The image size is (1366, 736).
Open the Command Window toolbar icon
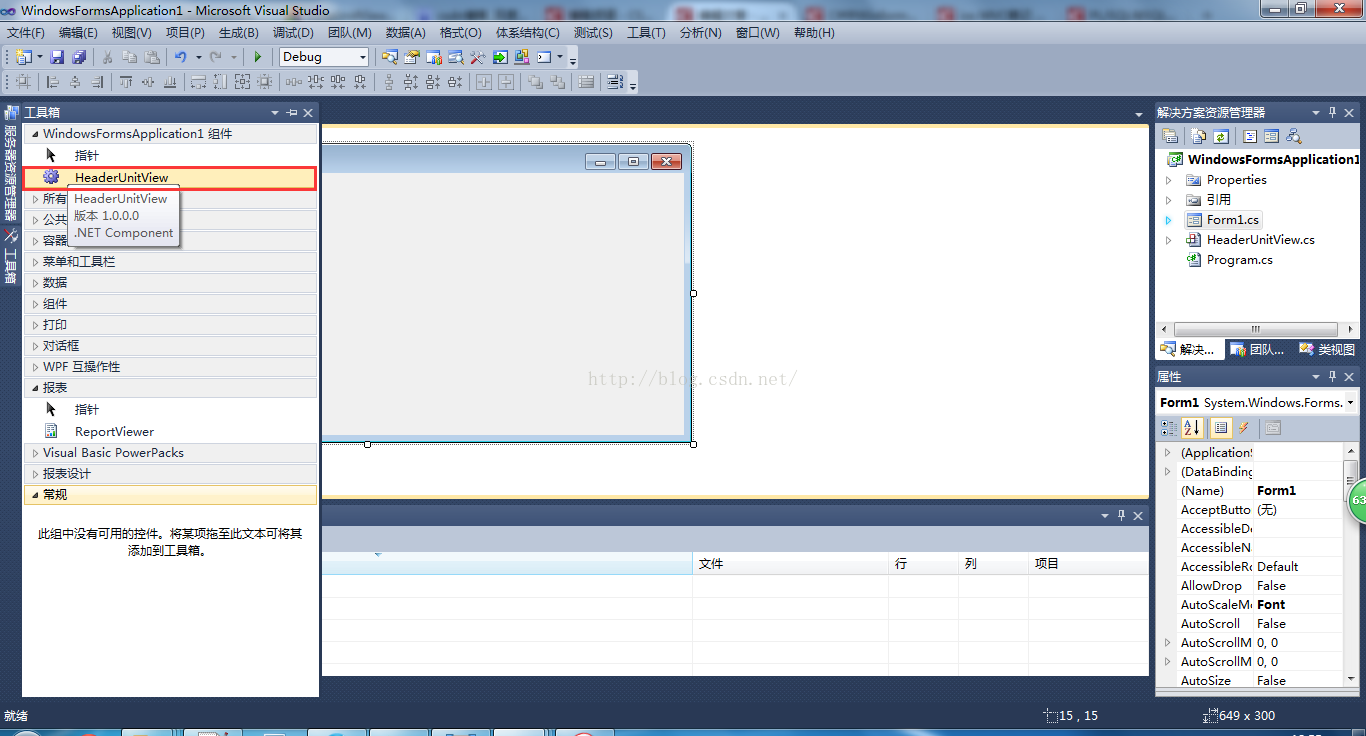(544, 57)
